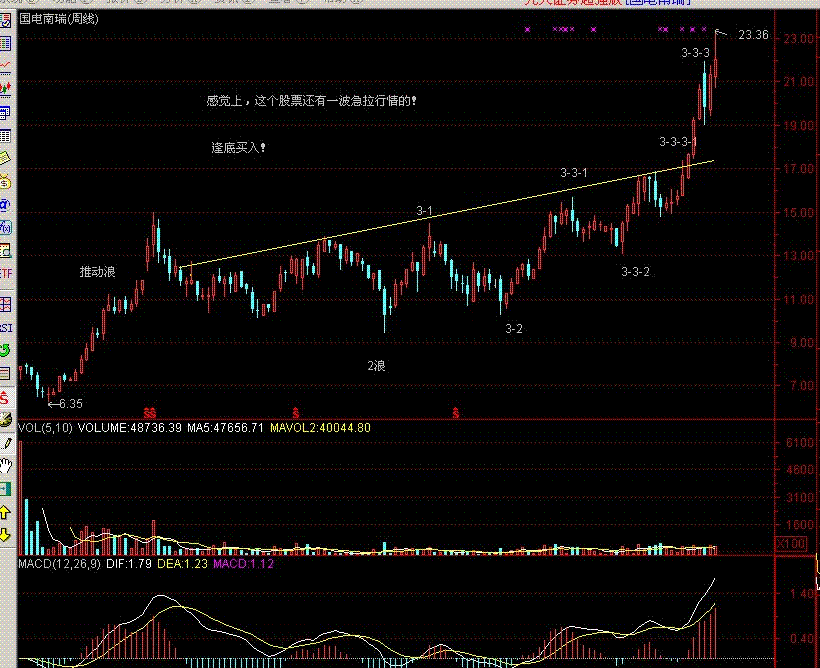Open the lined list icon in sidebar

coord(5,373)
